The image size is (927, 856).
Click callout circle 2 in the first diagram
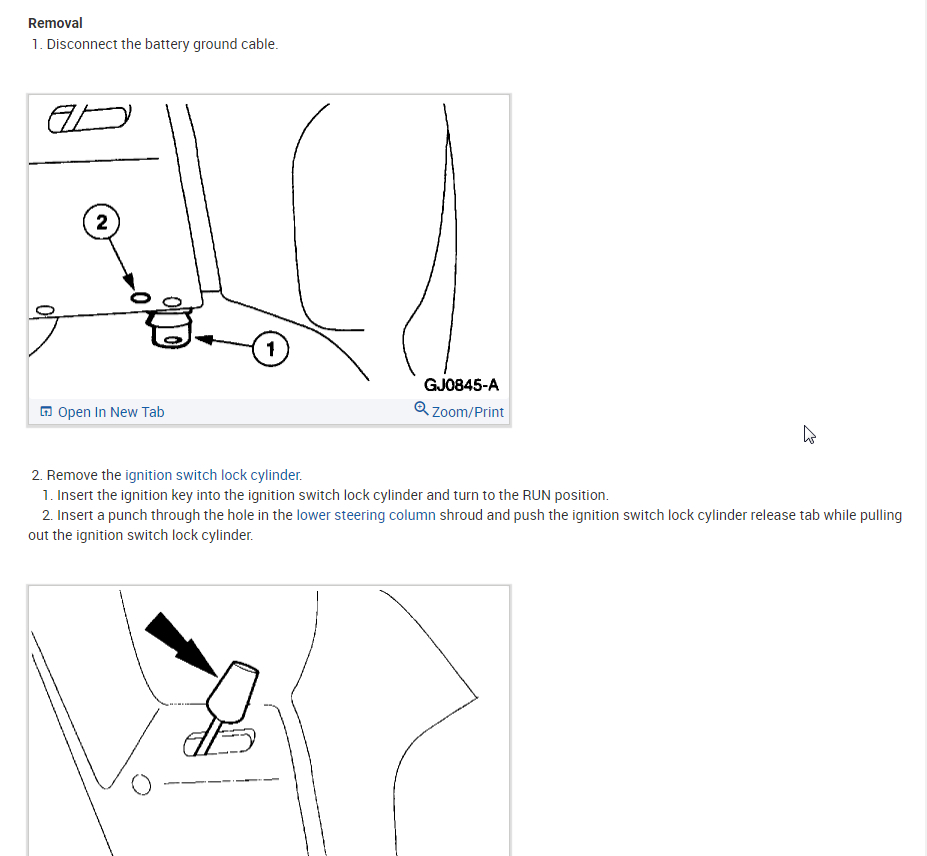[102, 222]
